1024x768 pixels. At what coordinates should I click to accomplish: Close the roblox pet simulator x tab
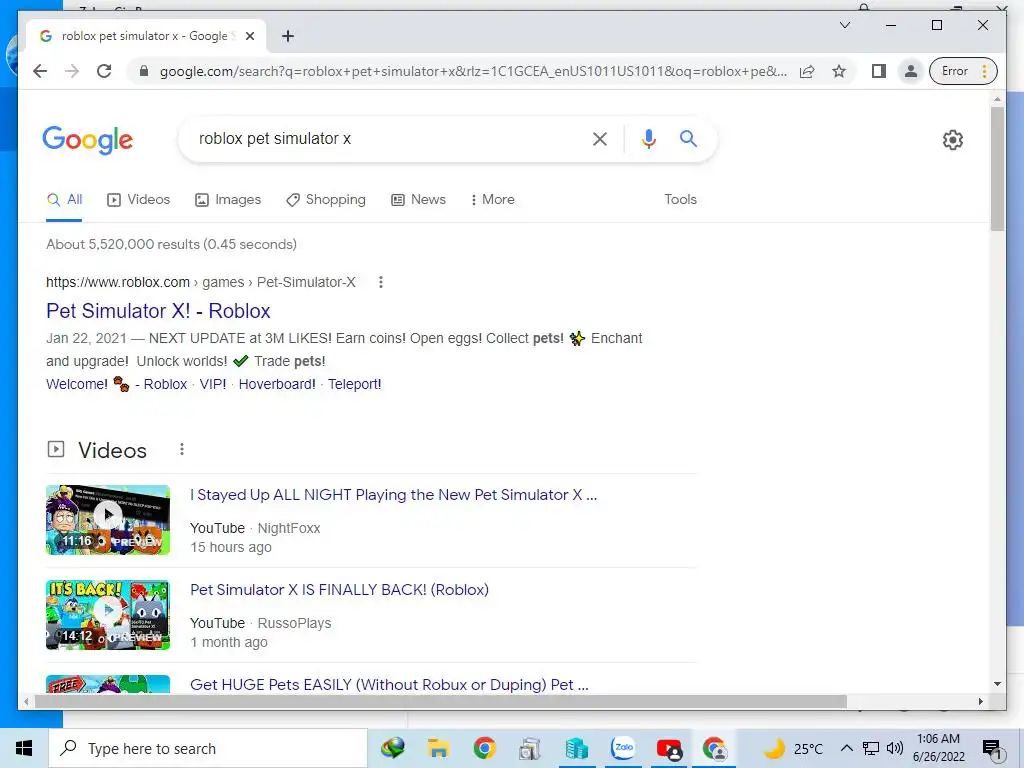tap(249, 36)
